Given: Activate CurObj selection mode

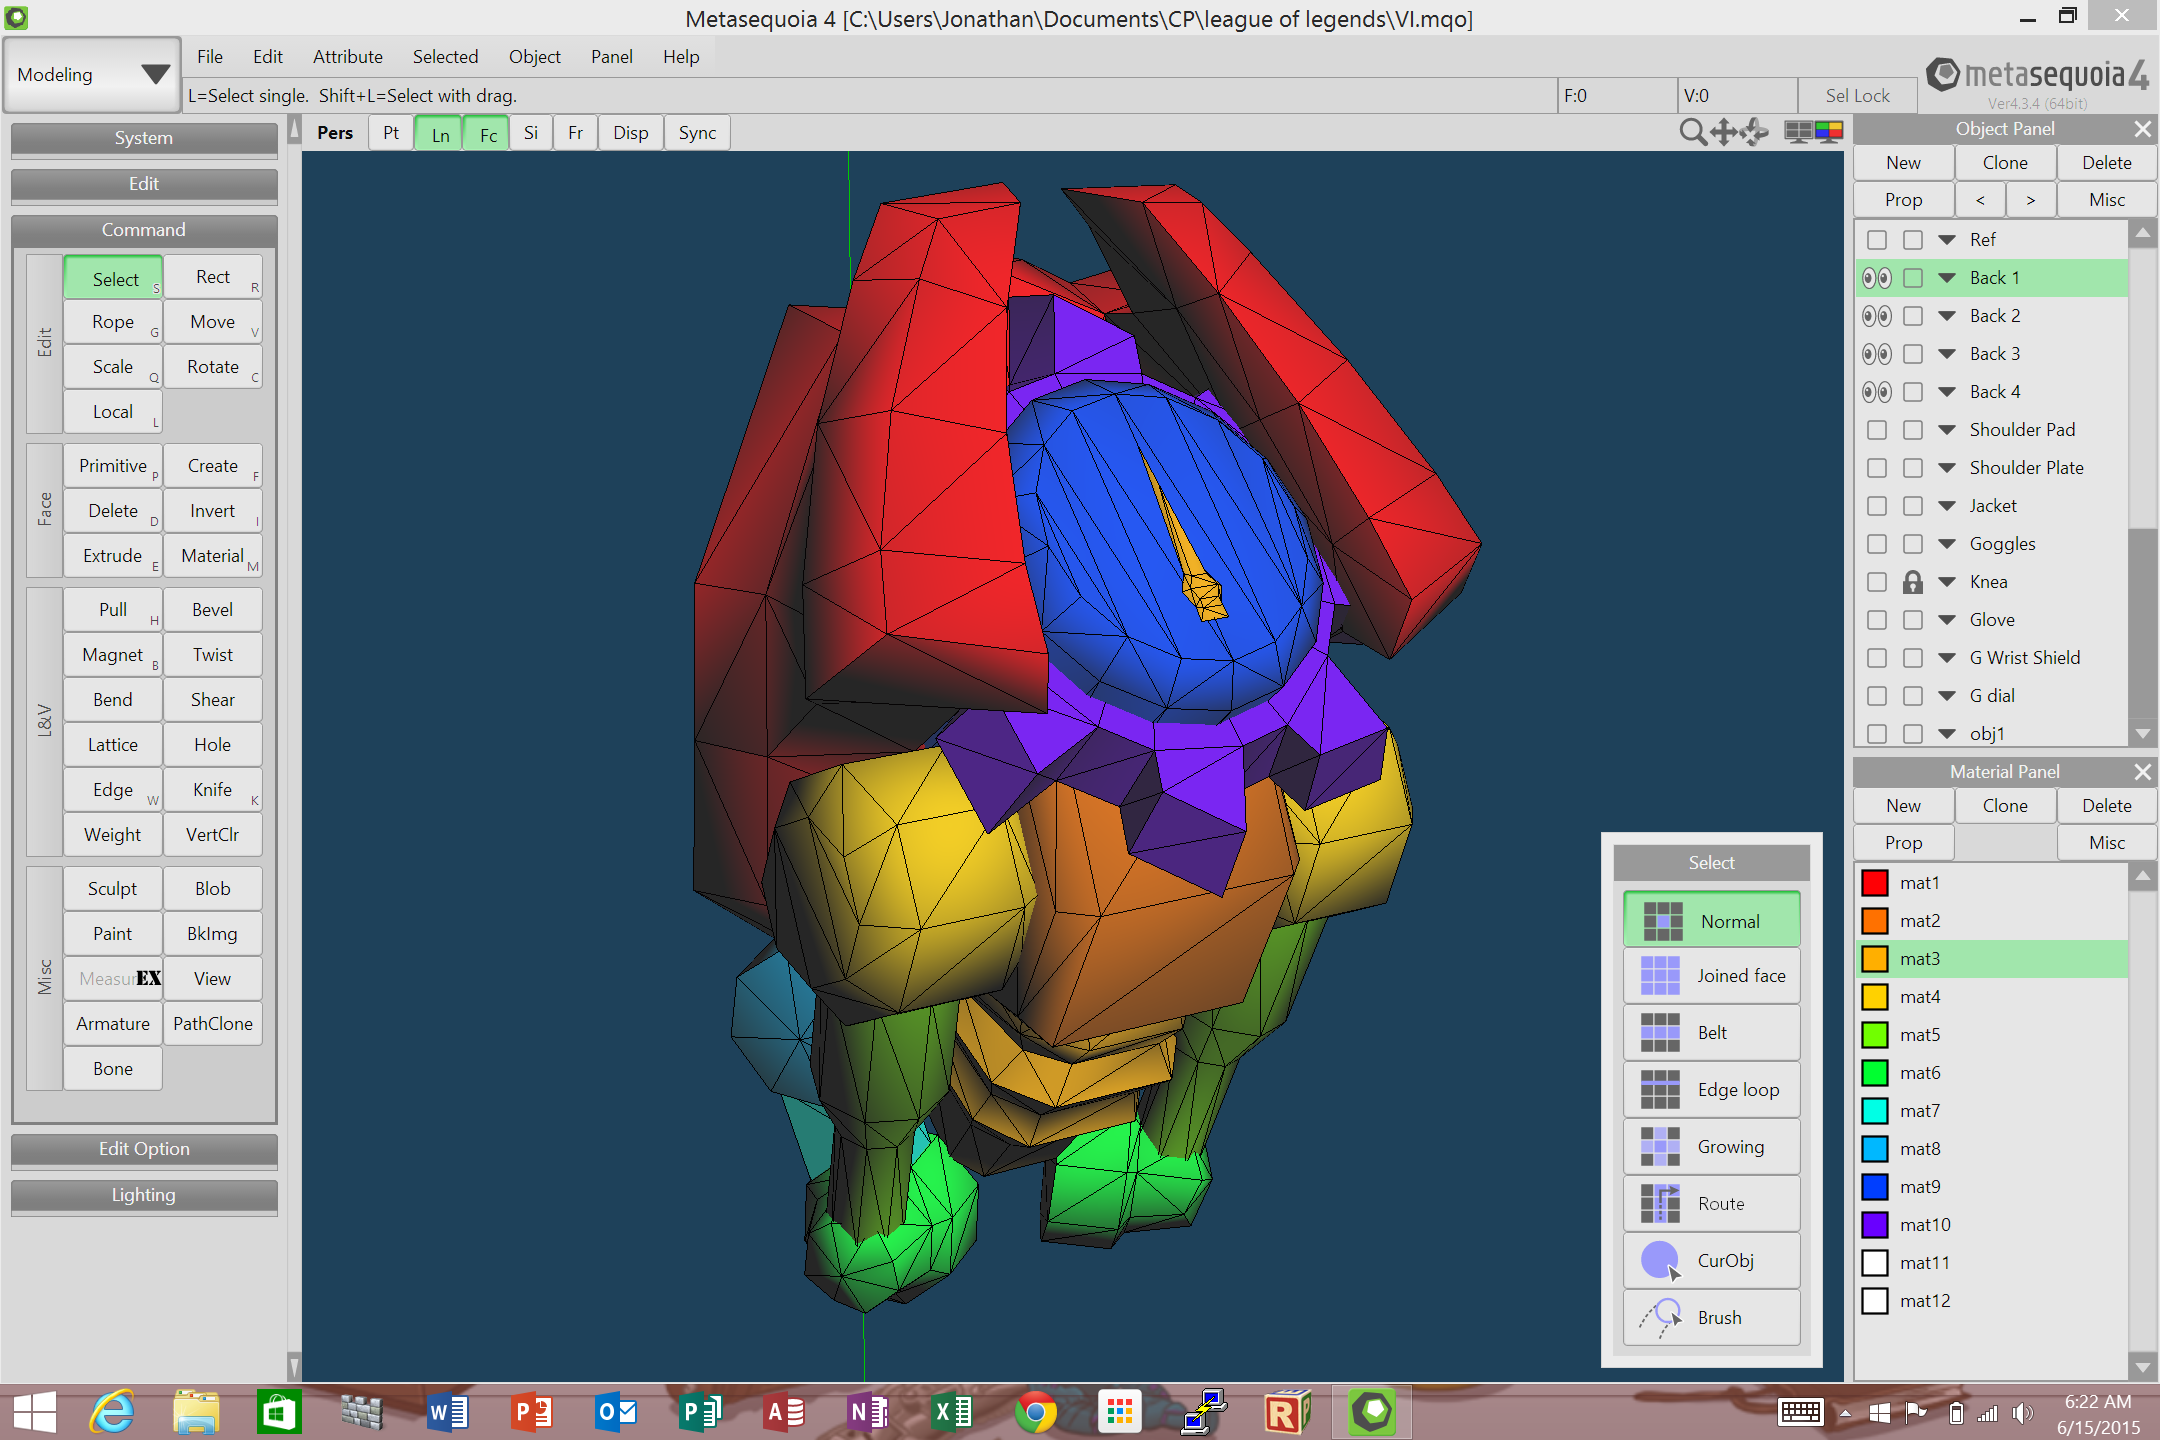Looking at the screenshot, I should [1711, 1261].
